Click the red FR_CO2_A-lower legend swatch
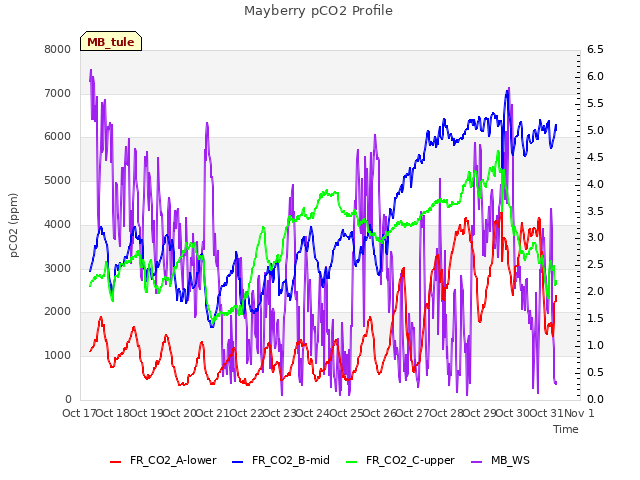Screen dimensions: 640x480 (116, 462)
